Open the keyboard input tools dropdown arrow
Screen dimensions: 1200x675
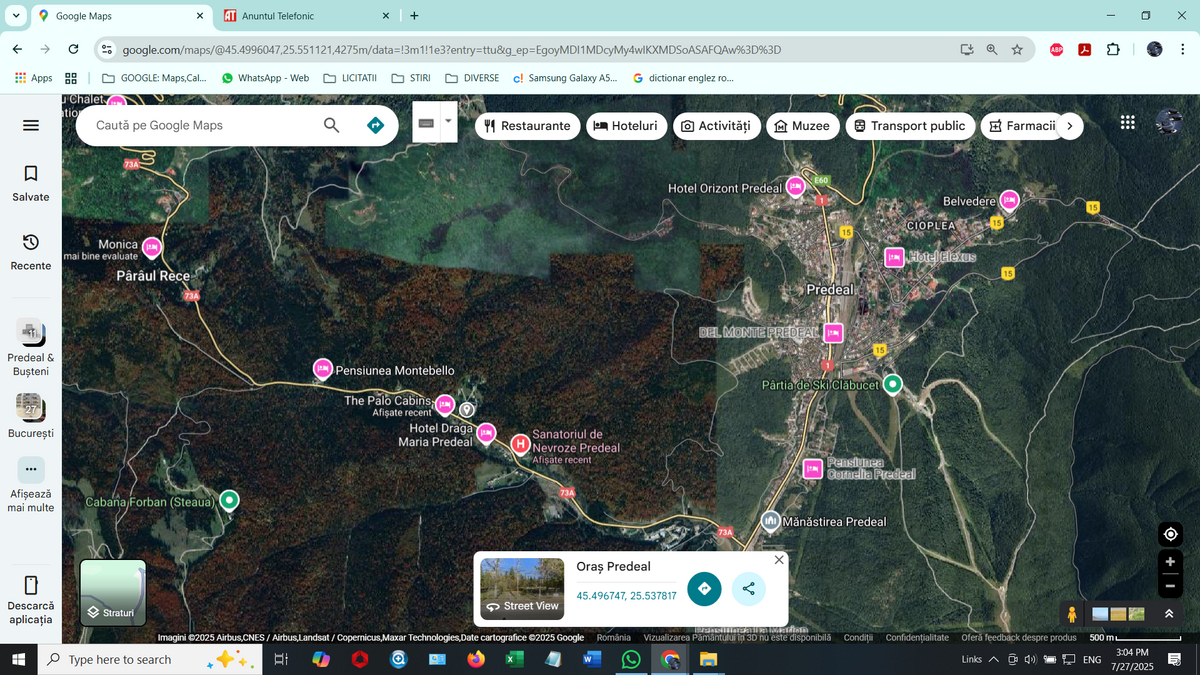coord(448,121)
